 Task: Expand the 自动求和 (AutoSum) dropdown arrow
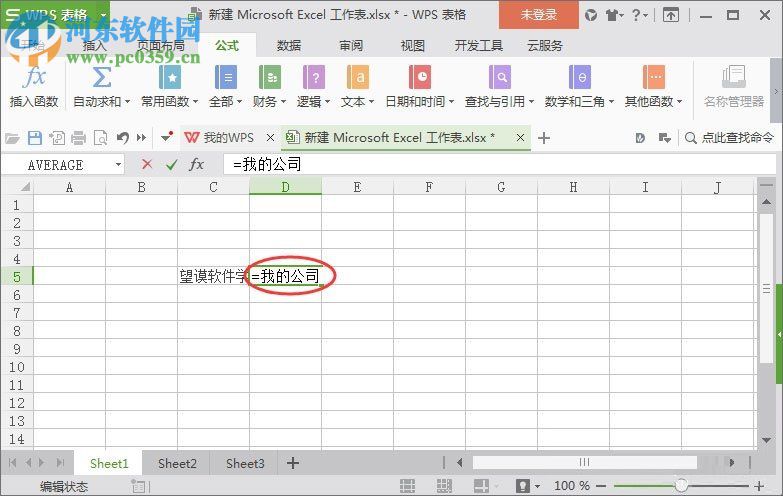pyautogui.click(x=127, y=102)
